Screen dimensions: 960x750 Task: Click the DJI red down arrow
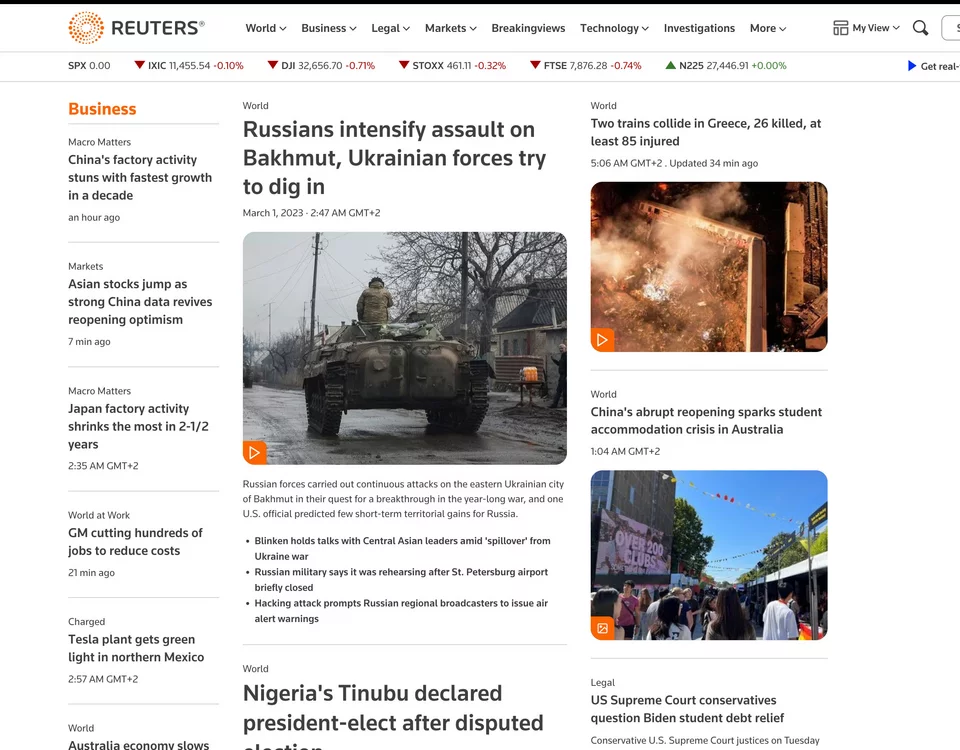click(x=273, y=65)
